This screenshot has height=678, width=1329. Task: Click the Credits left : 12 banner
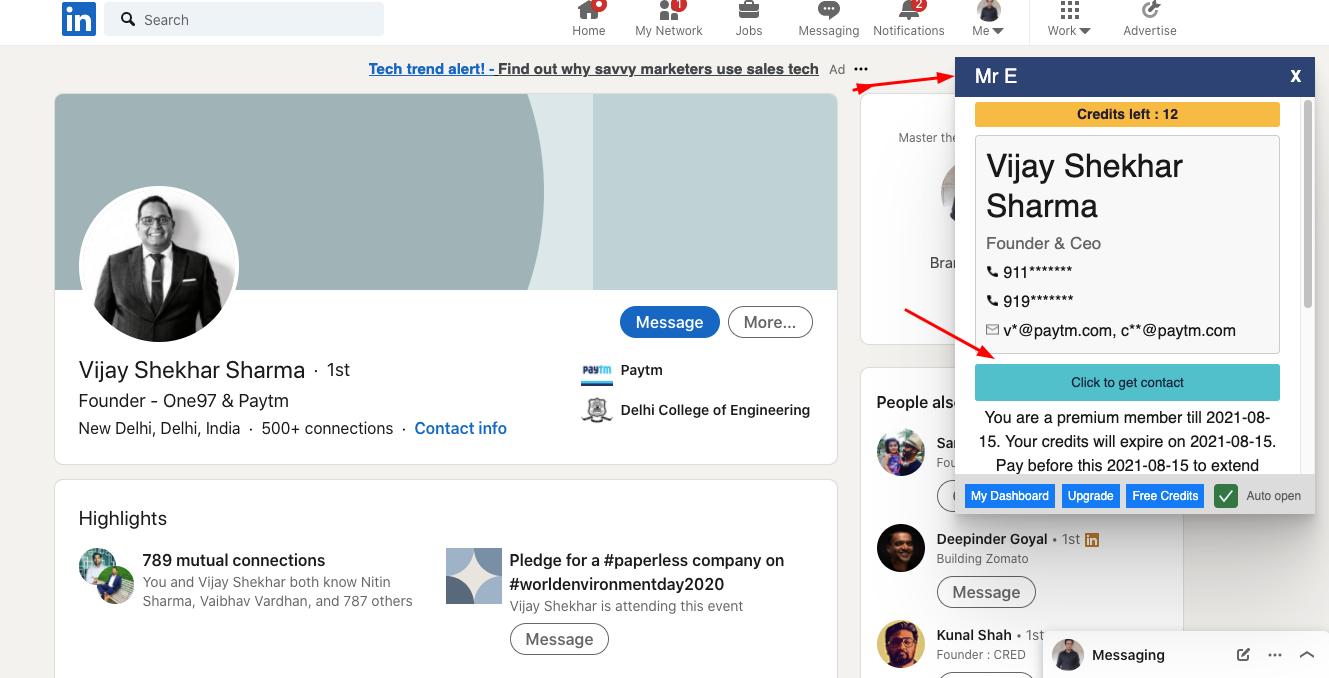tap(1127, 114)
